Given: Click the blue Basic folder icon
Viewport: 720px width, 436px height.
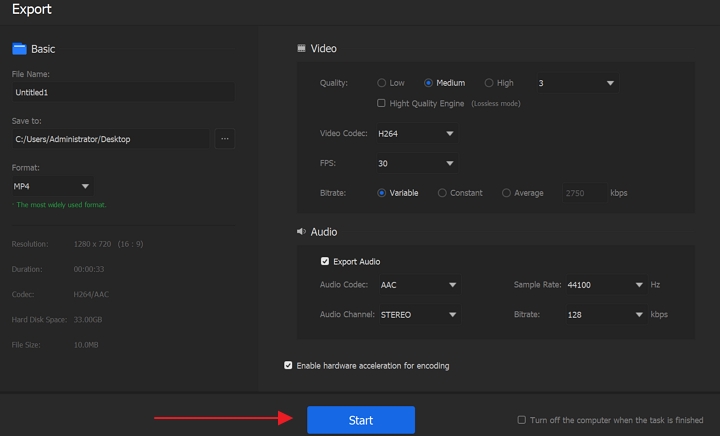Looking at the screenshot, I should point(19,48).
